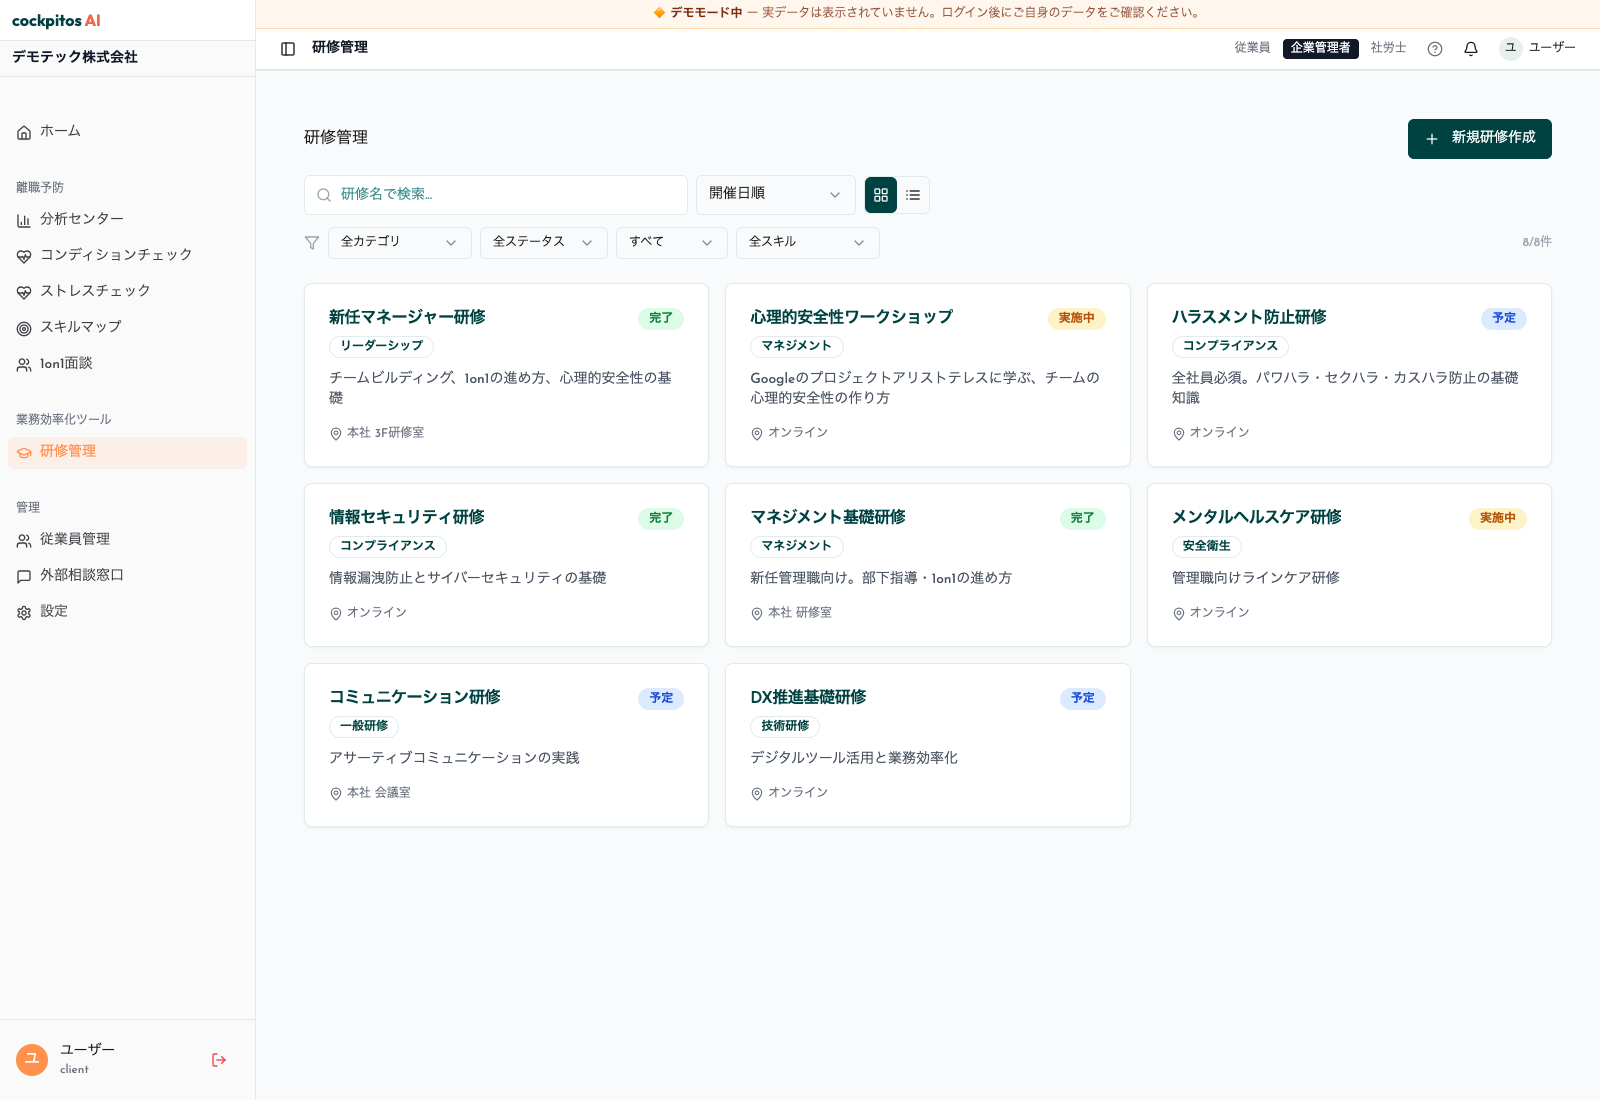Viewport: 1600px width, 1100px height.
Task: Open 分析センター menu item
Action: pos(127,220)
